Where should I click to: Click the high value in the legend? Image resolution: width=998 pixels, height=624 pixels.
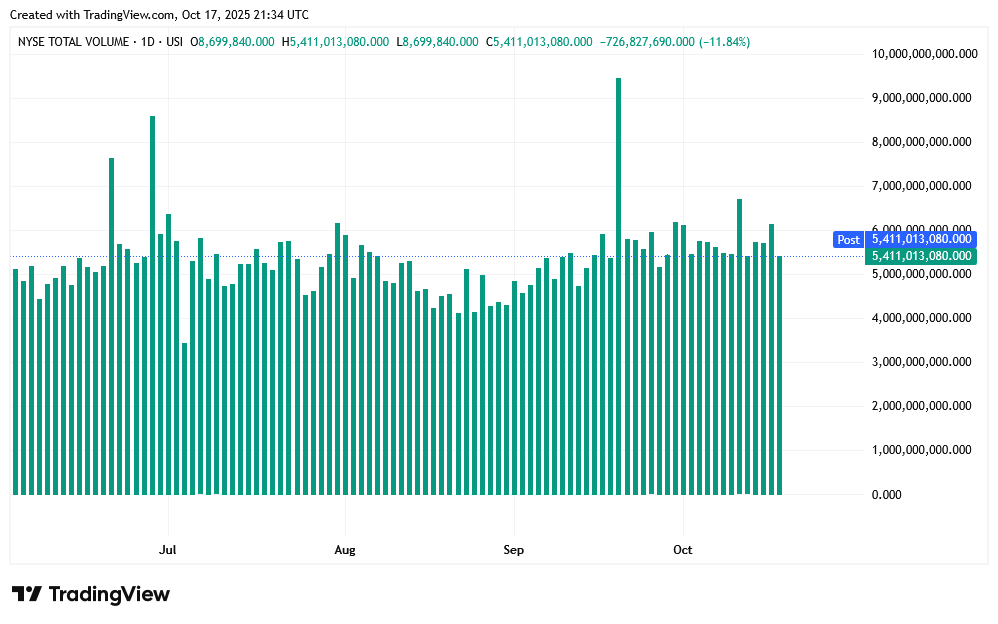click(338, 42)
